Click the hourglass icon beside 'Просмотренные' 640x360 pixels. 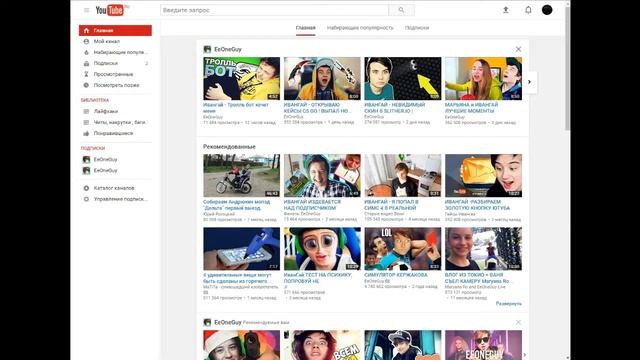coord(86,74)
